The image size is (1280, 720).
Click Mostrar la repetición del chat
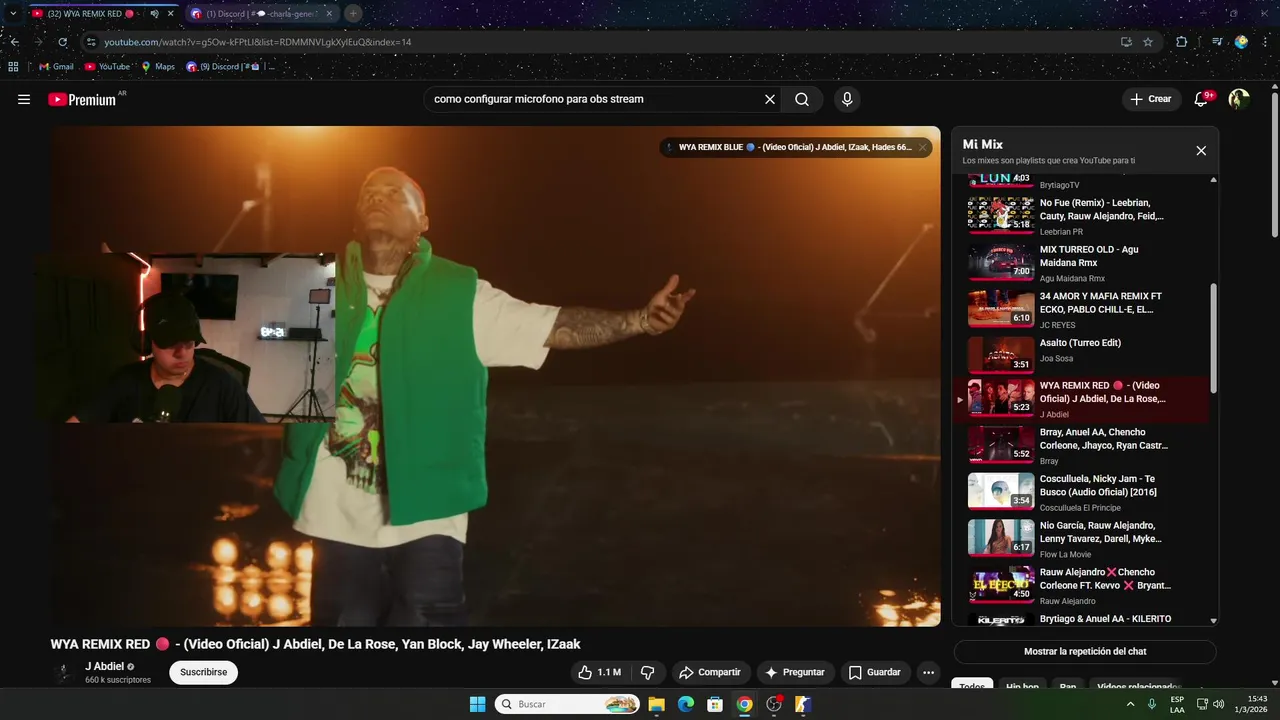pyautogui.click(x=1085, y=651)
